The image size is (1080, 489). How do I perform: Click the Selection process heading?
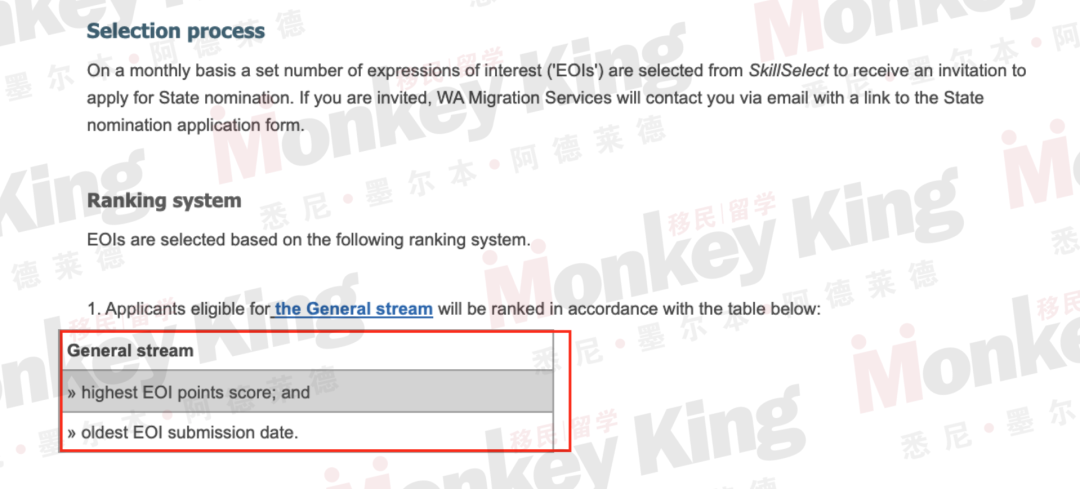176,32
